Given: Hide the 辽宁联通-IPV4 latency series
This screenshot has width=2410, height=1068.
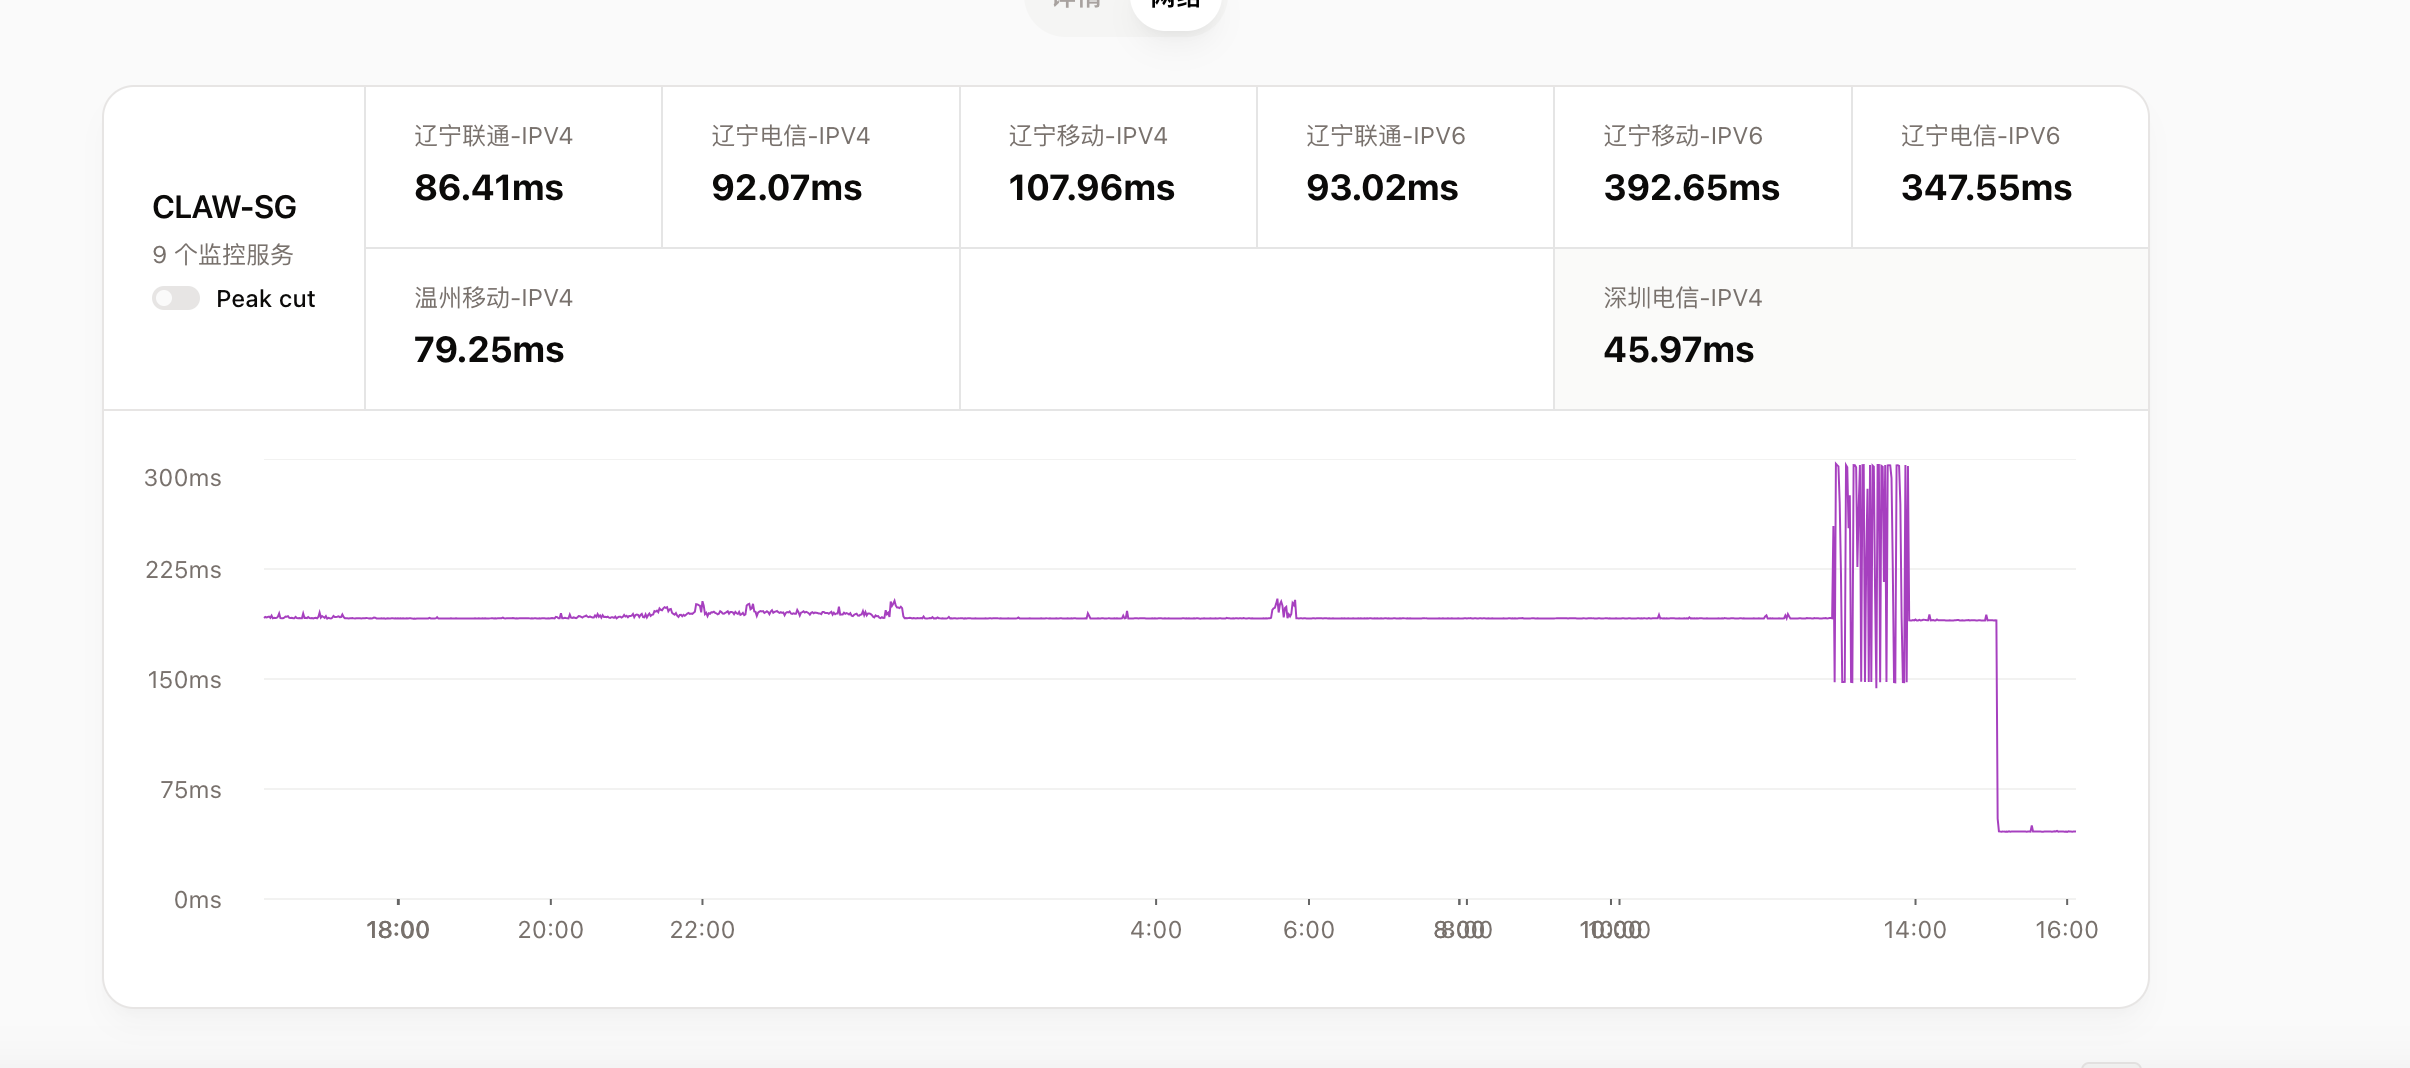Looking at the screenshot, I should click(512, 165).
